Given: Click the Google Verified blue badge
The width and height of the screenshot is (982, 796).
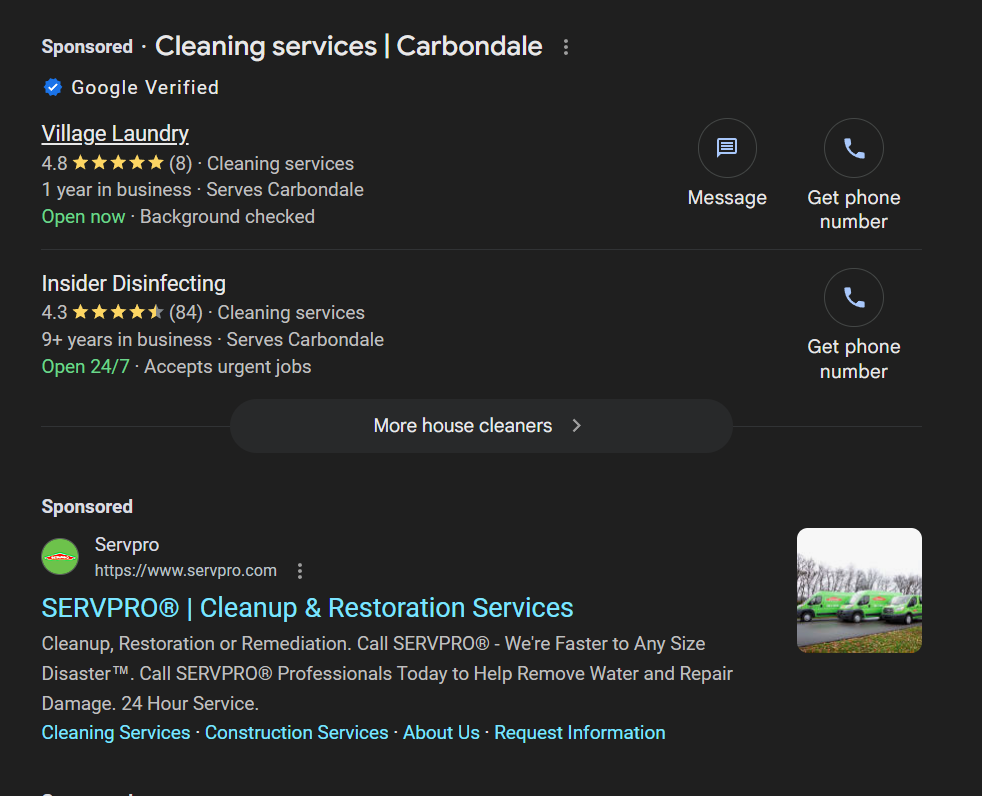Looking at the screenshot, I should point(53,88).
